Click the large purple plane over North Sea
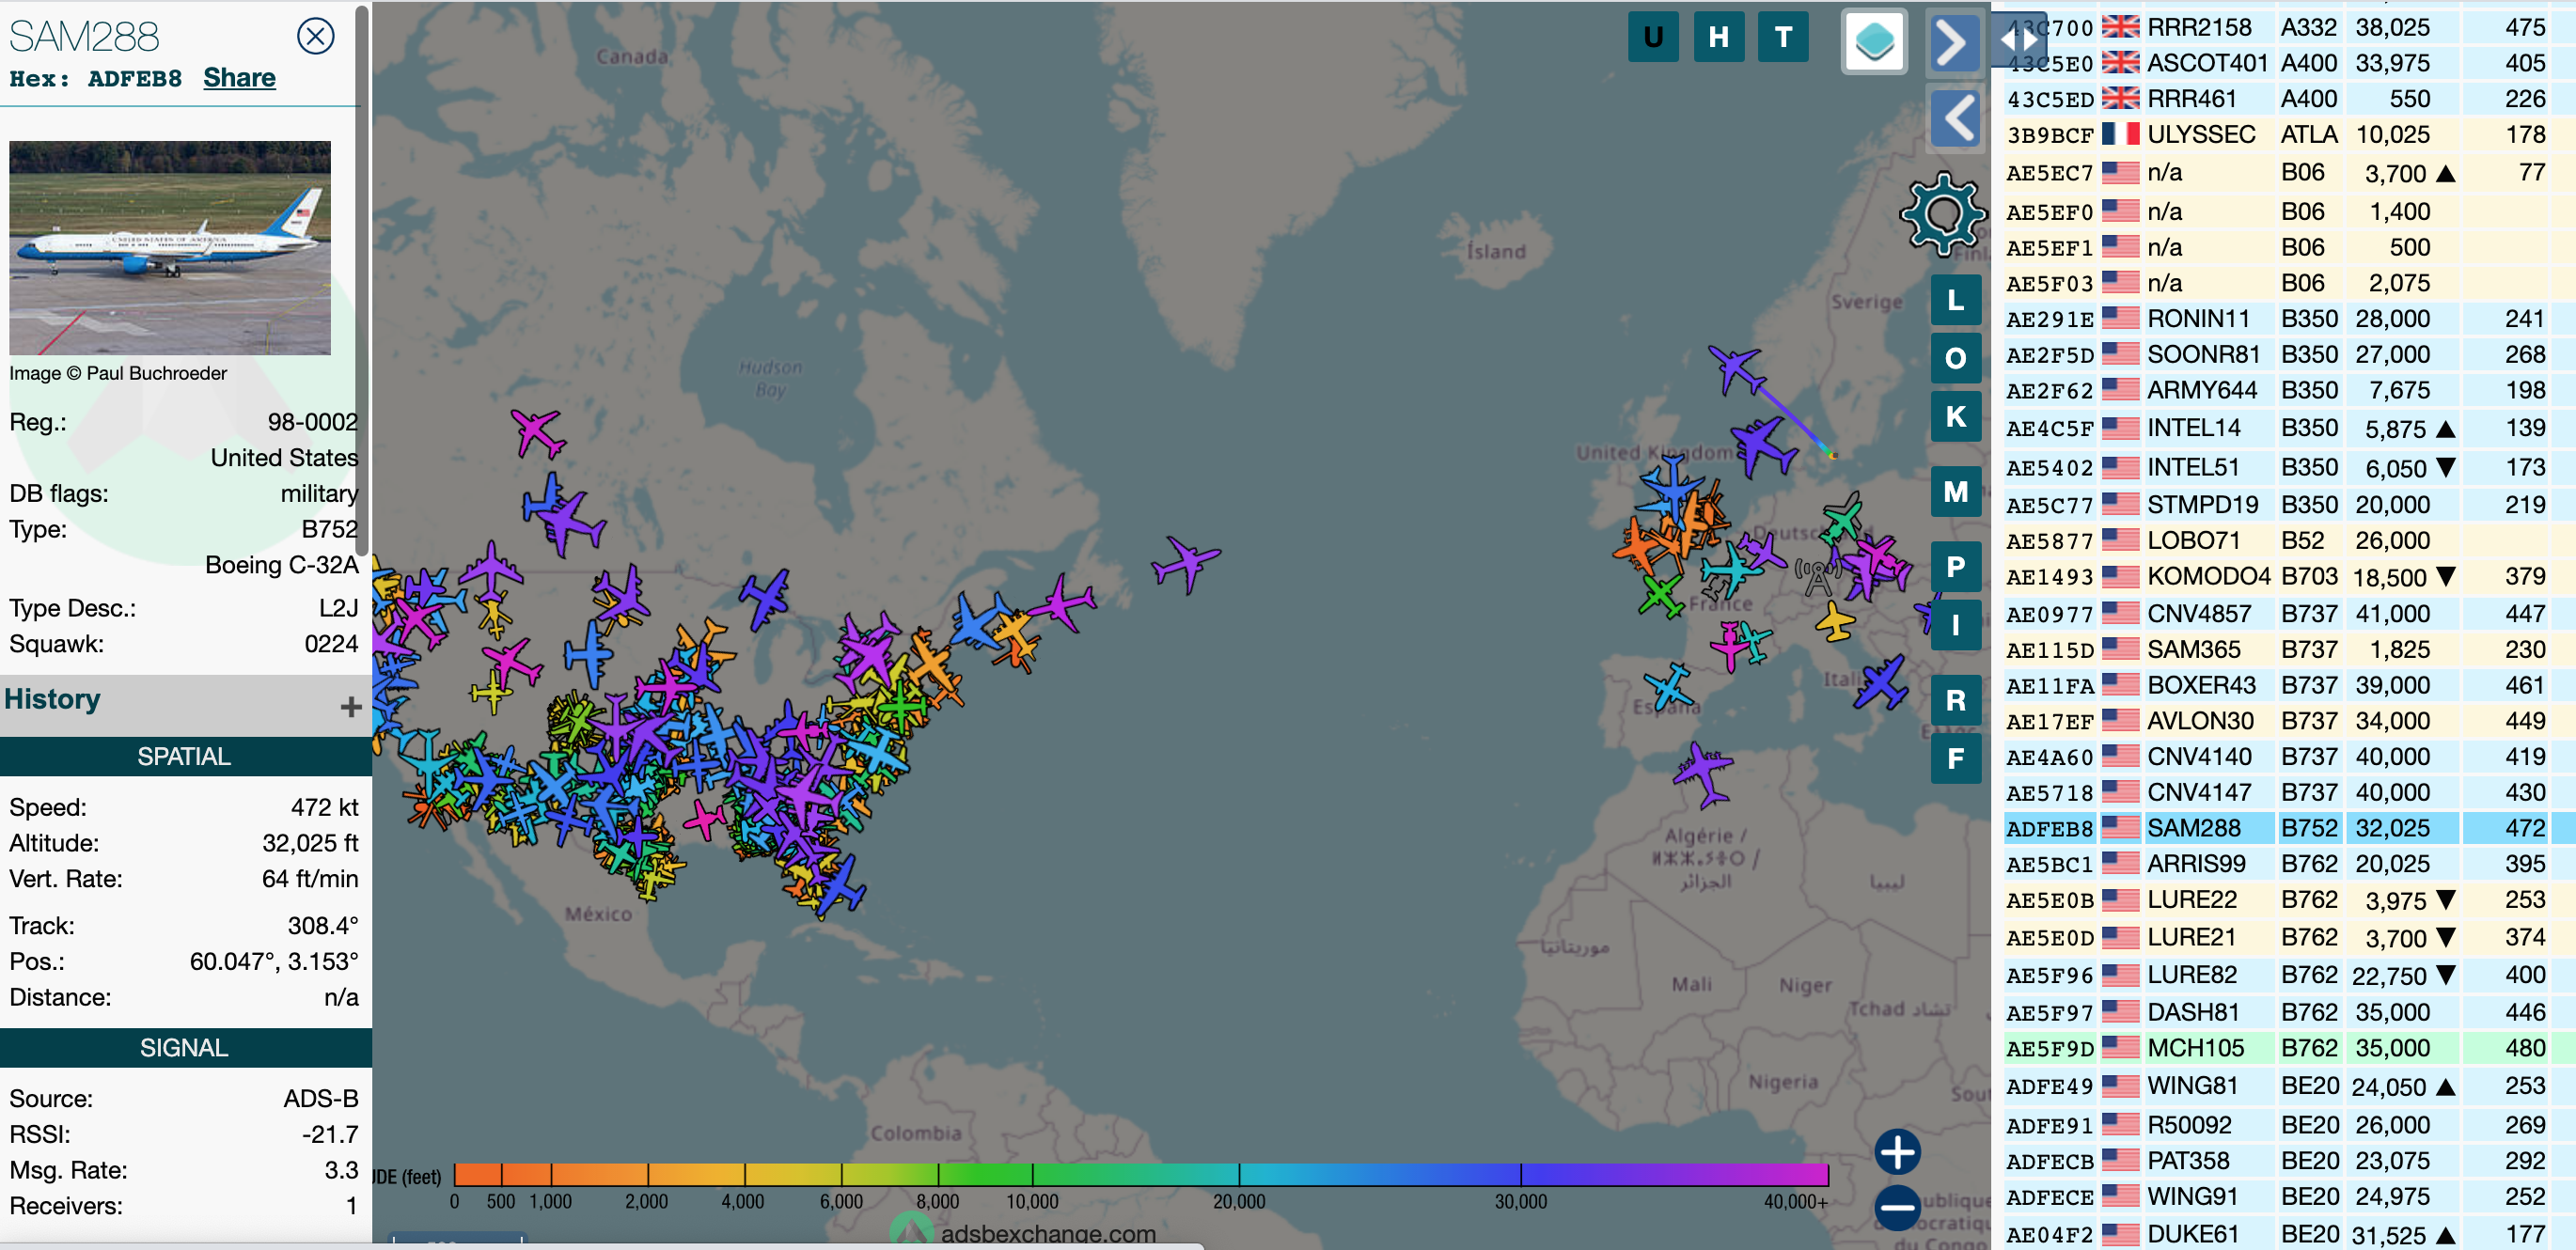The image size is (2576, 1250). pos(1763,447)
